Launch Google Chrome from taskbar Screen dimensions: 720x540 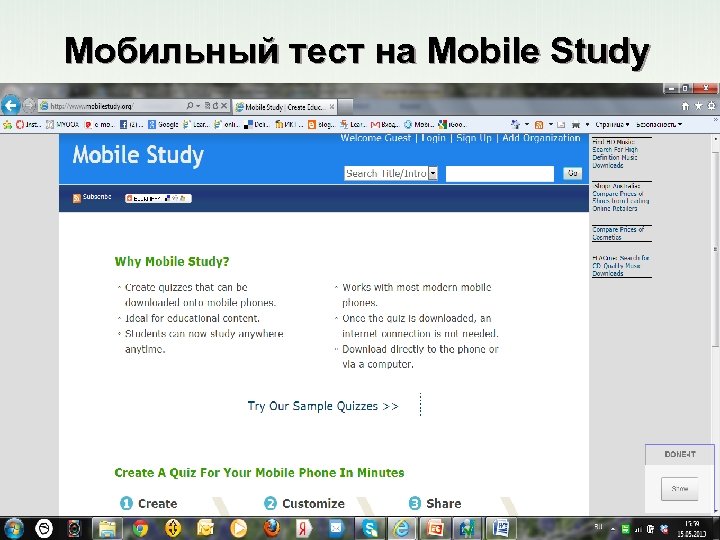[x=141, y=529]
